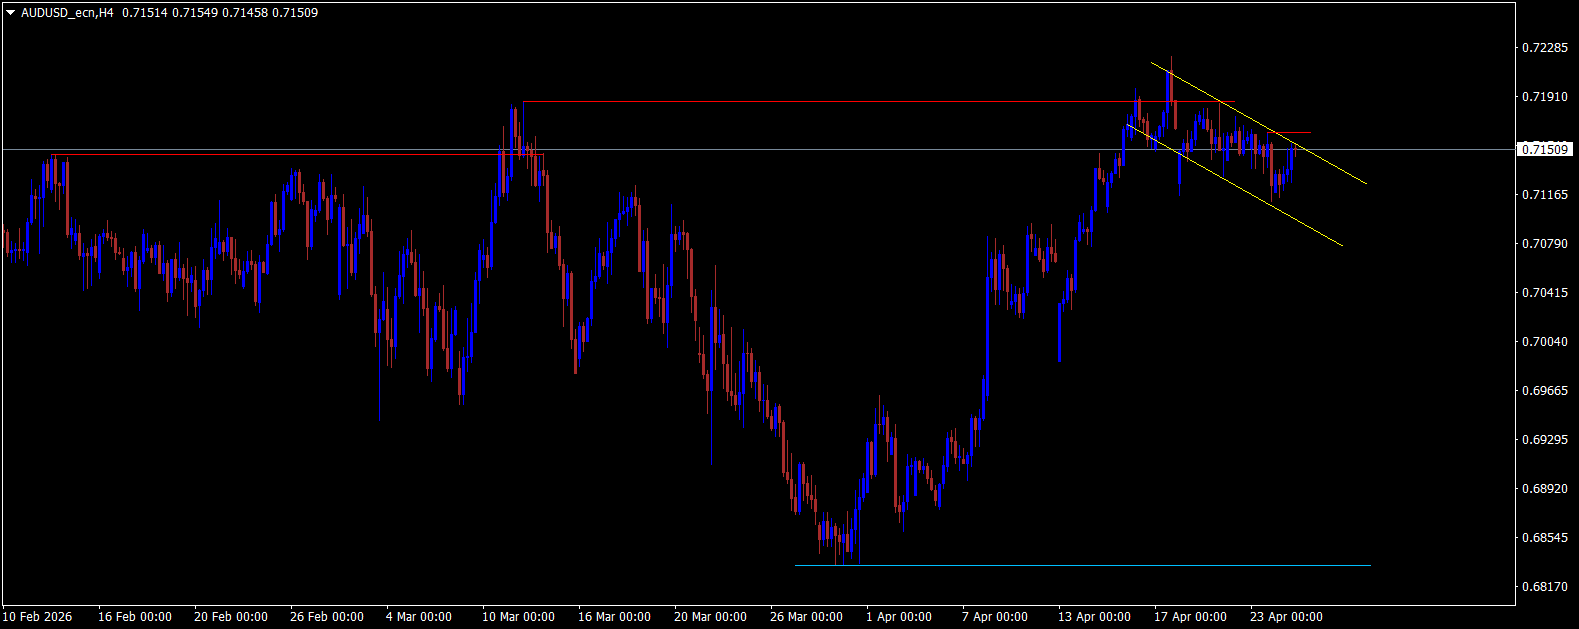Click the 4 Mar 00:00 time label
Viewport: 1579px width, 629px height.
(419, 617)
